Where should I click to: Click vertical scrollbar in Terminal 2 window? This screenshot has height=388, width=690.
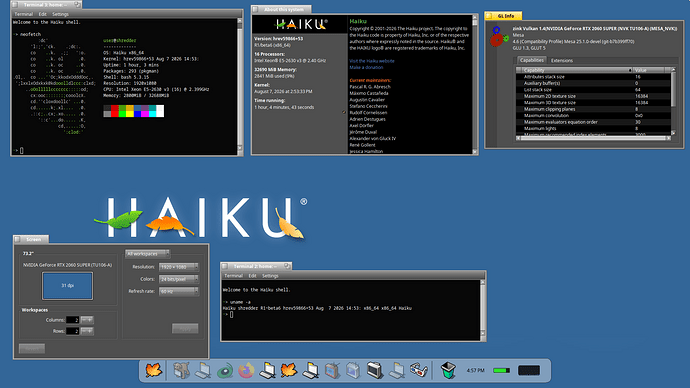pyautogui.click(x=483, y=309)
